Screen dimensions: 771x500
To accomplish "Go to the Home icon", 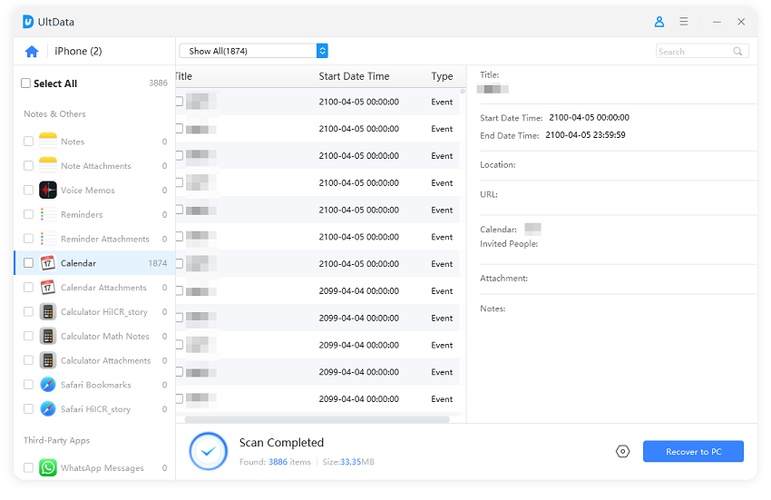I will pos(32,51).
